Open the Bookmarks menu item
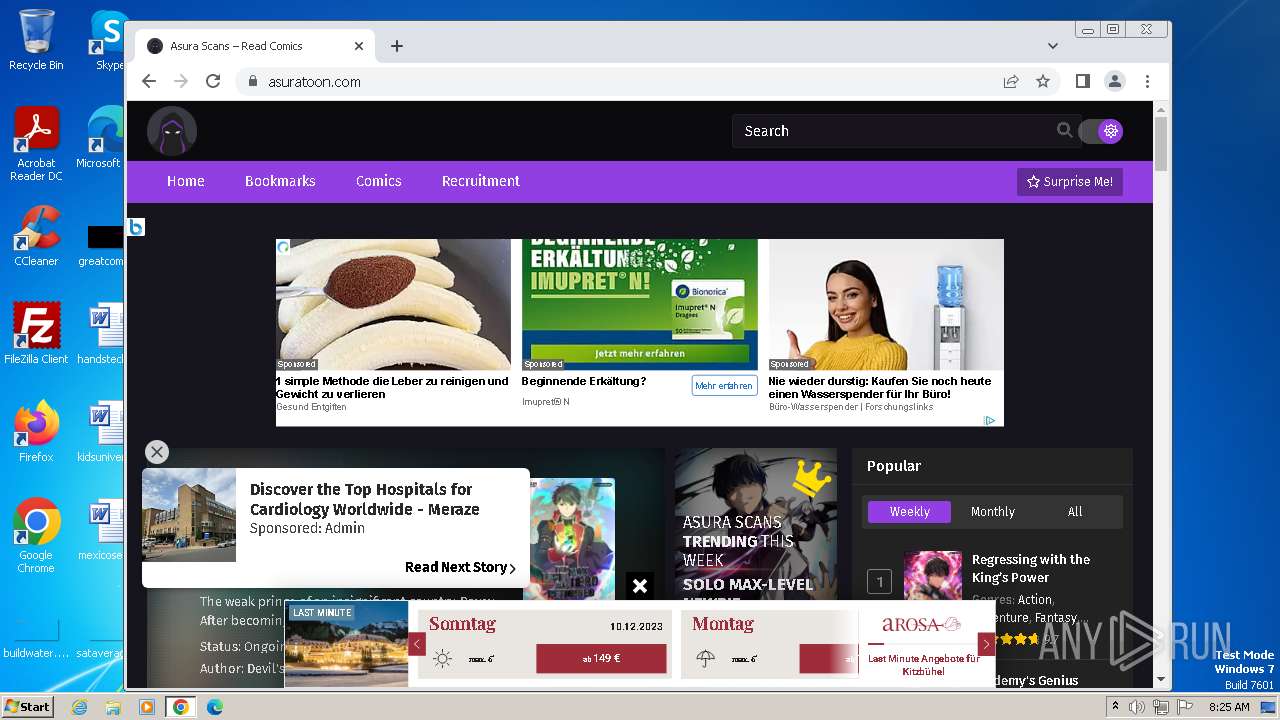 click(x=280, y=181)
